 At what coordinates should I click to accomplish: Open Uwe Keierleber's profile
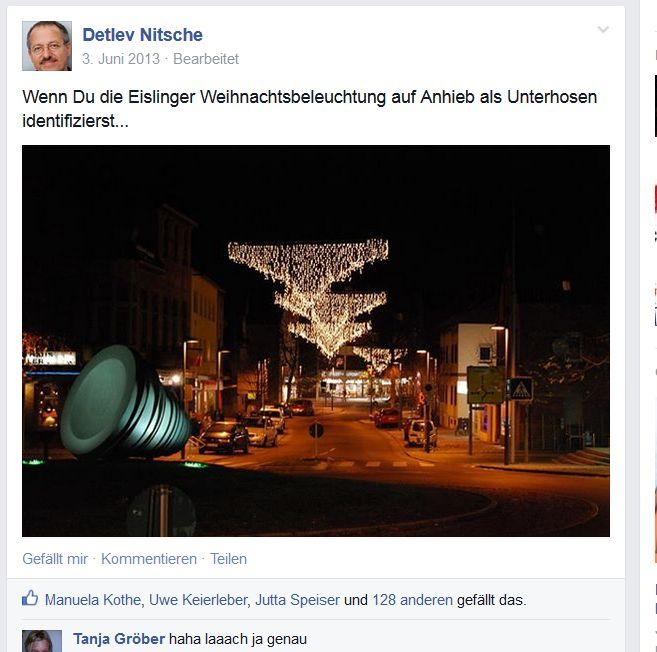coord(198,600)
